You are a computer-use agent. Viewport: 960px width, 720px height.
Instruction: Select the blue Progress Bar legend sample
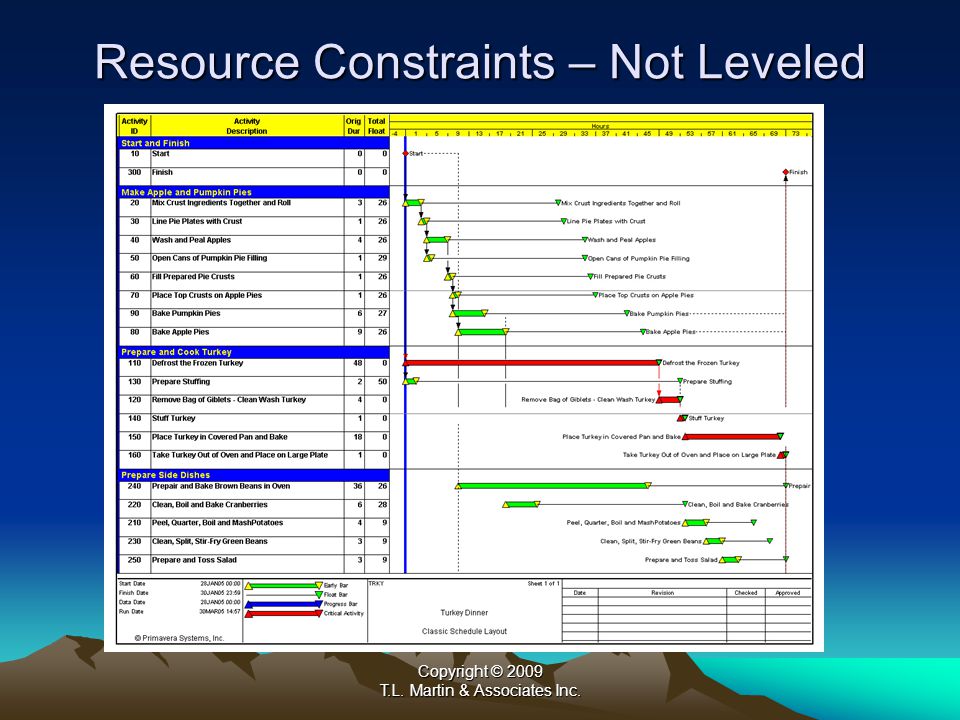point(283,604)
